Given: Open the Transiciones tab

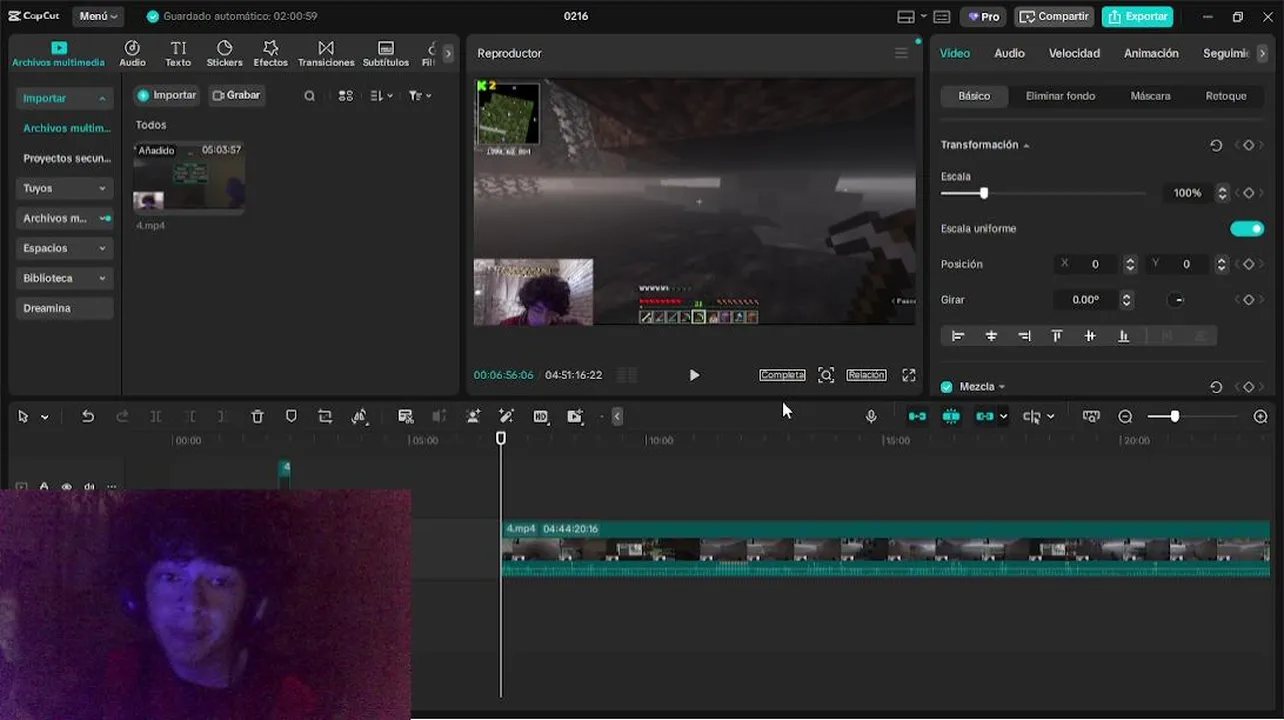Looking at the screenshot, I should (326, 54).
